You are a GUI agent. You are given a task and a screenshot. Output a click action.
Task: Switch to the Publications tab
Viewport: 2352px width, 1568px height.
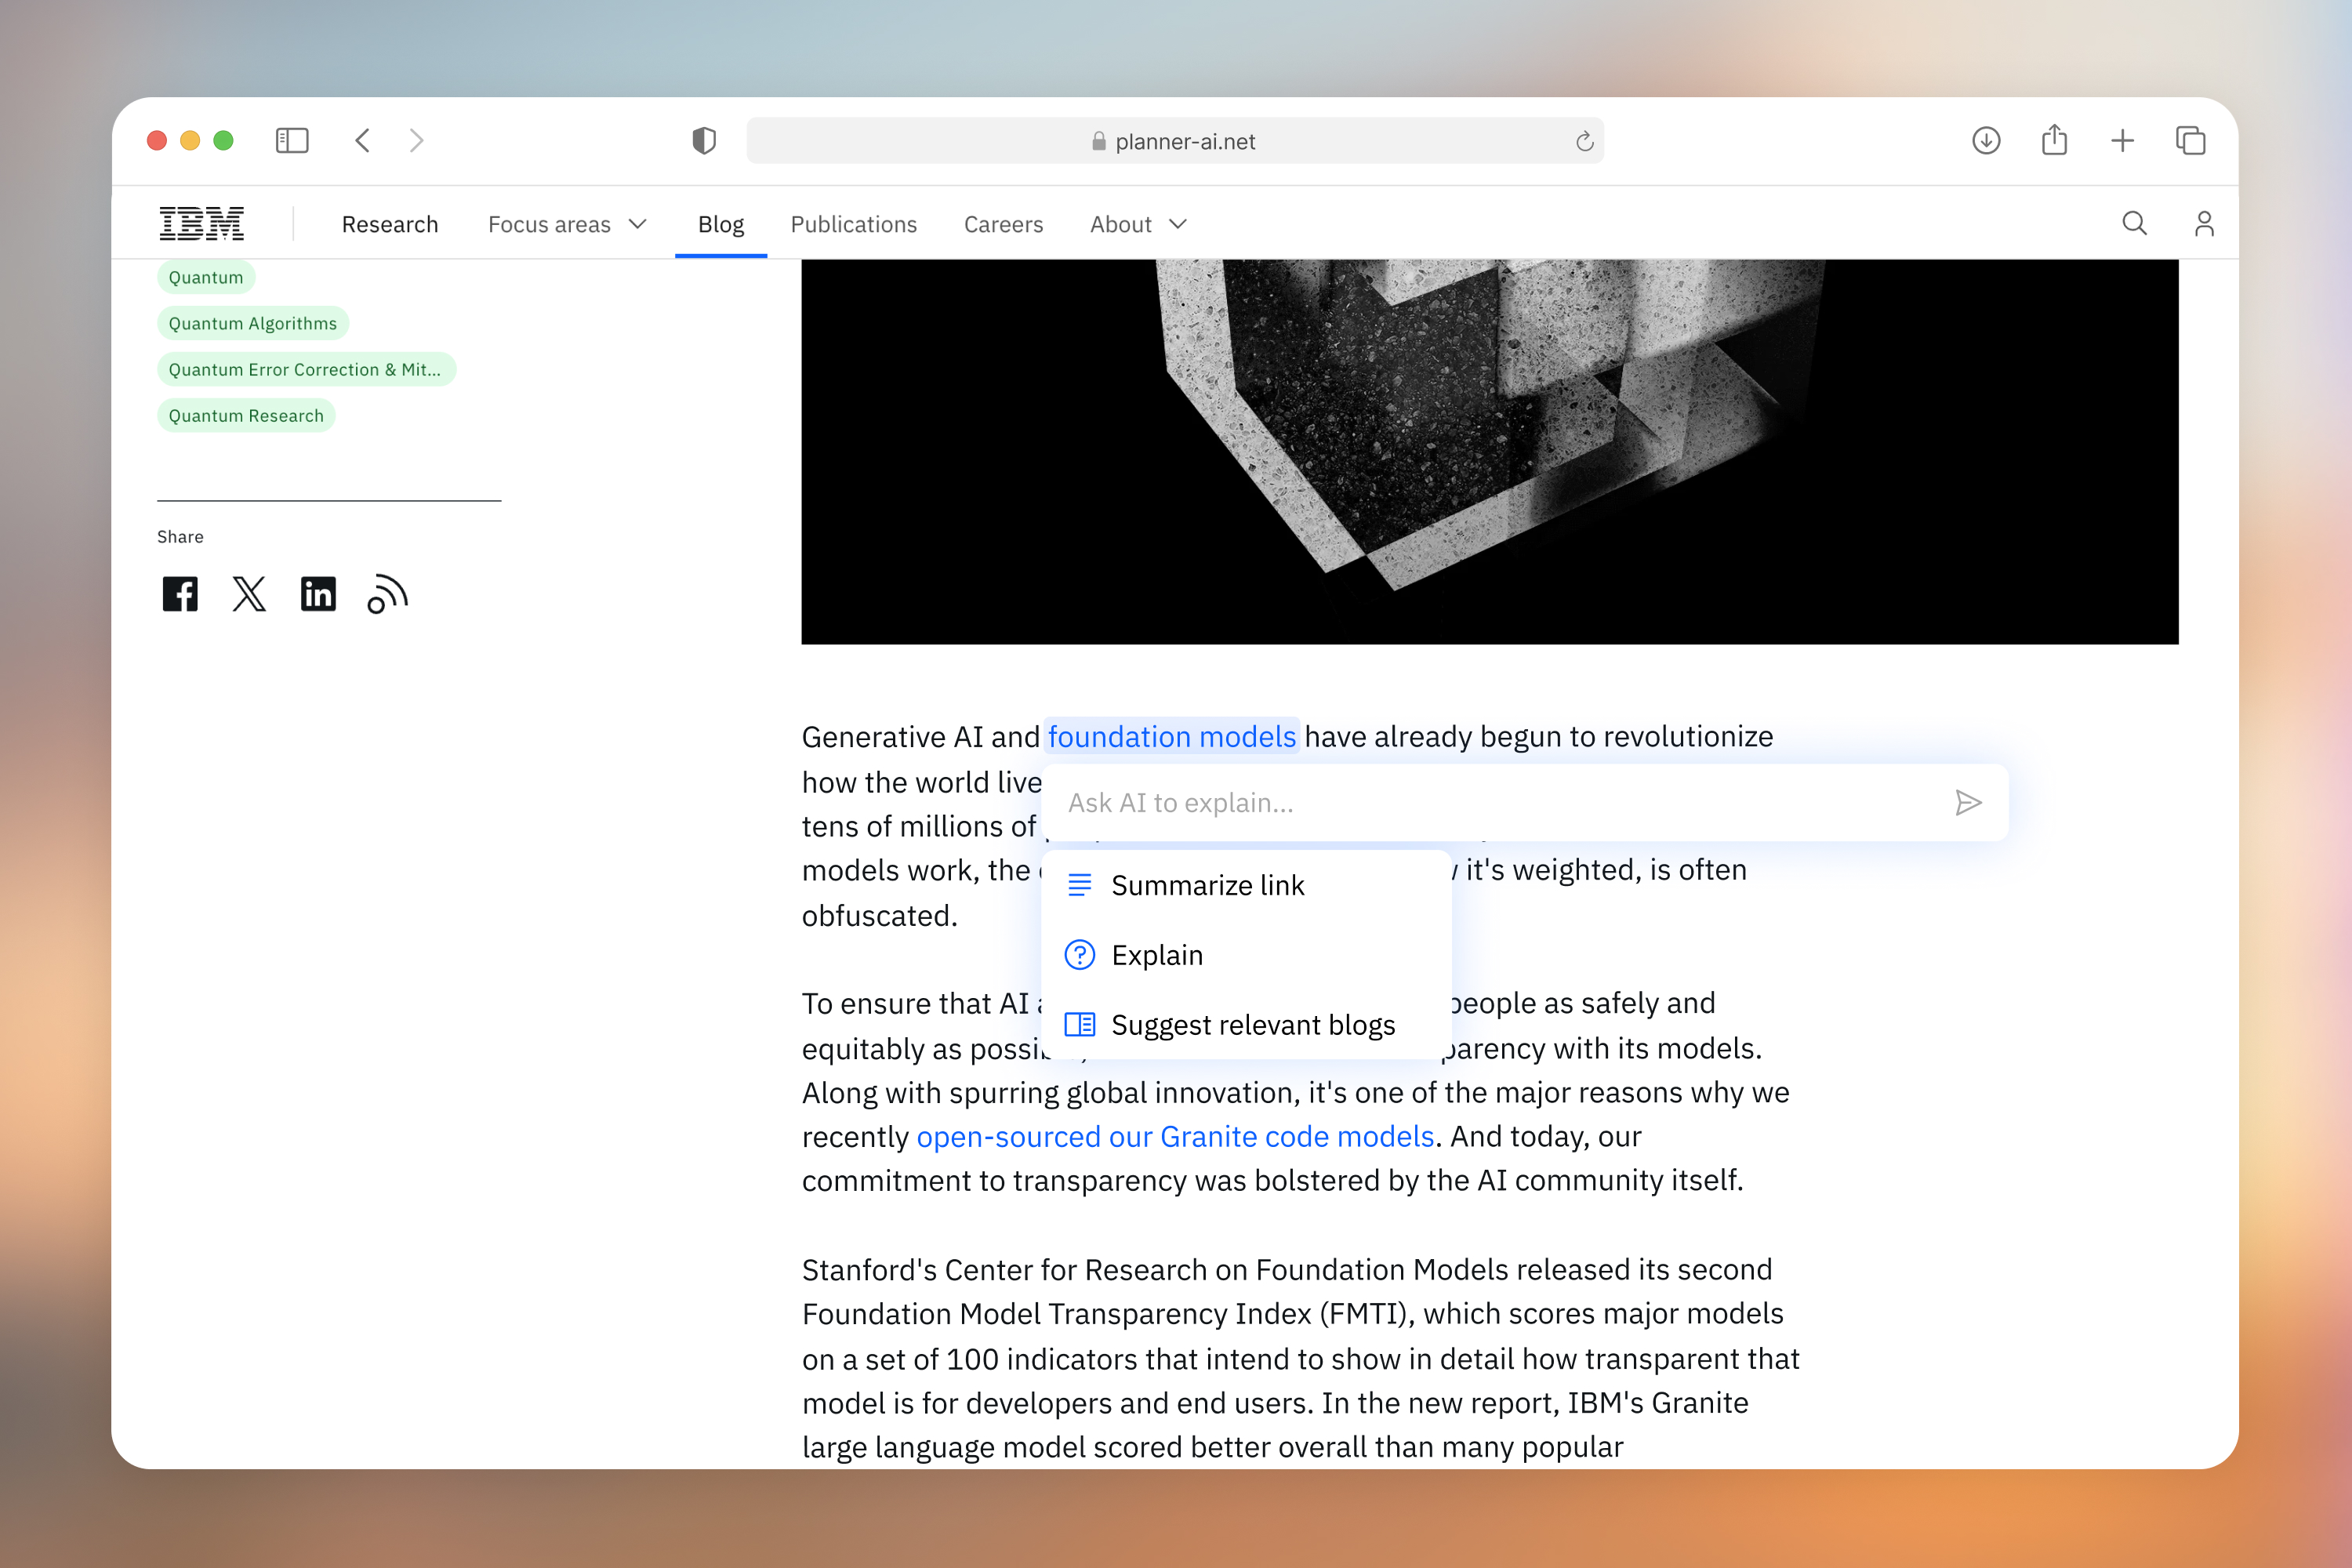click(x=853, y=224)
